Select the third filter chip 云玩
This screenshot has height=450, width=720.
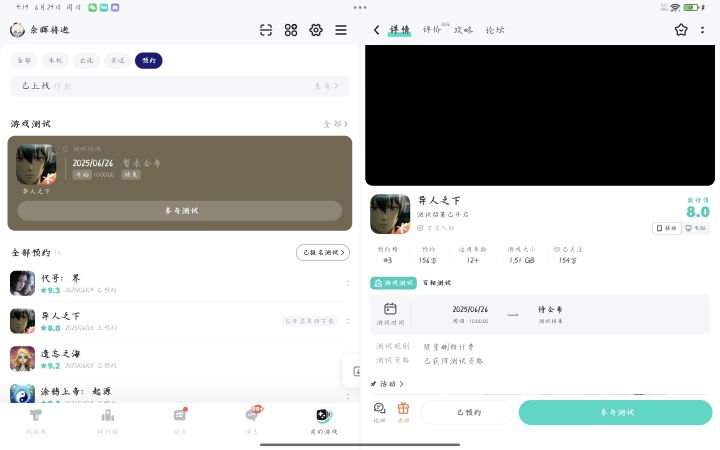coord(86,61)
